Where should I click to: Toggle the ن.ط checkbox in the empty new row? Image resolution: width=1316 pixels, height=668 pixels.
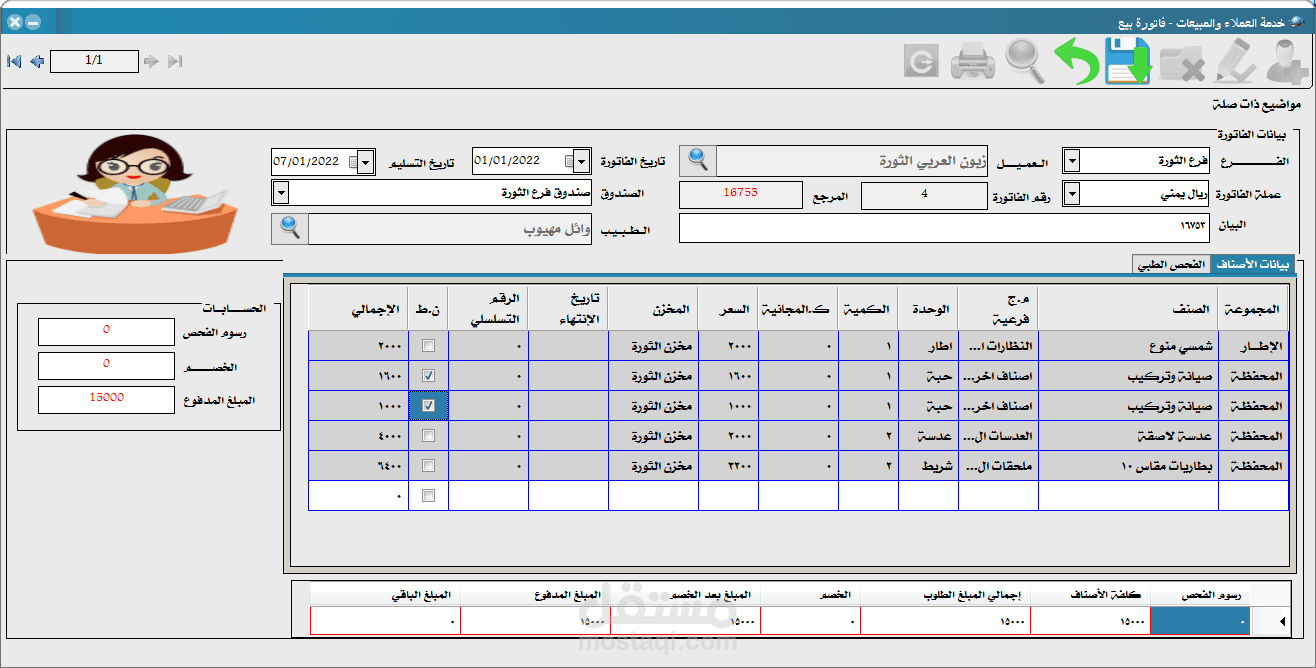(x=428, y=496)
